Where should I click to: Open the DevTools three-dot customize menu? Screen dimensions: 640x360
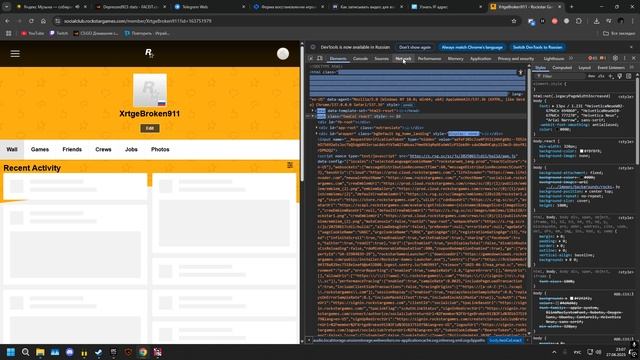tap(625, 58)
